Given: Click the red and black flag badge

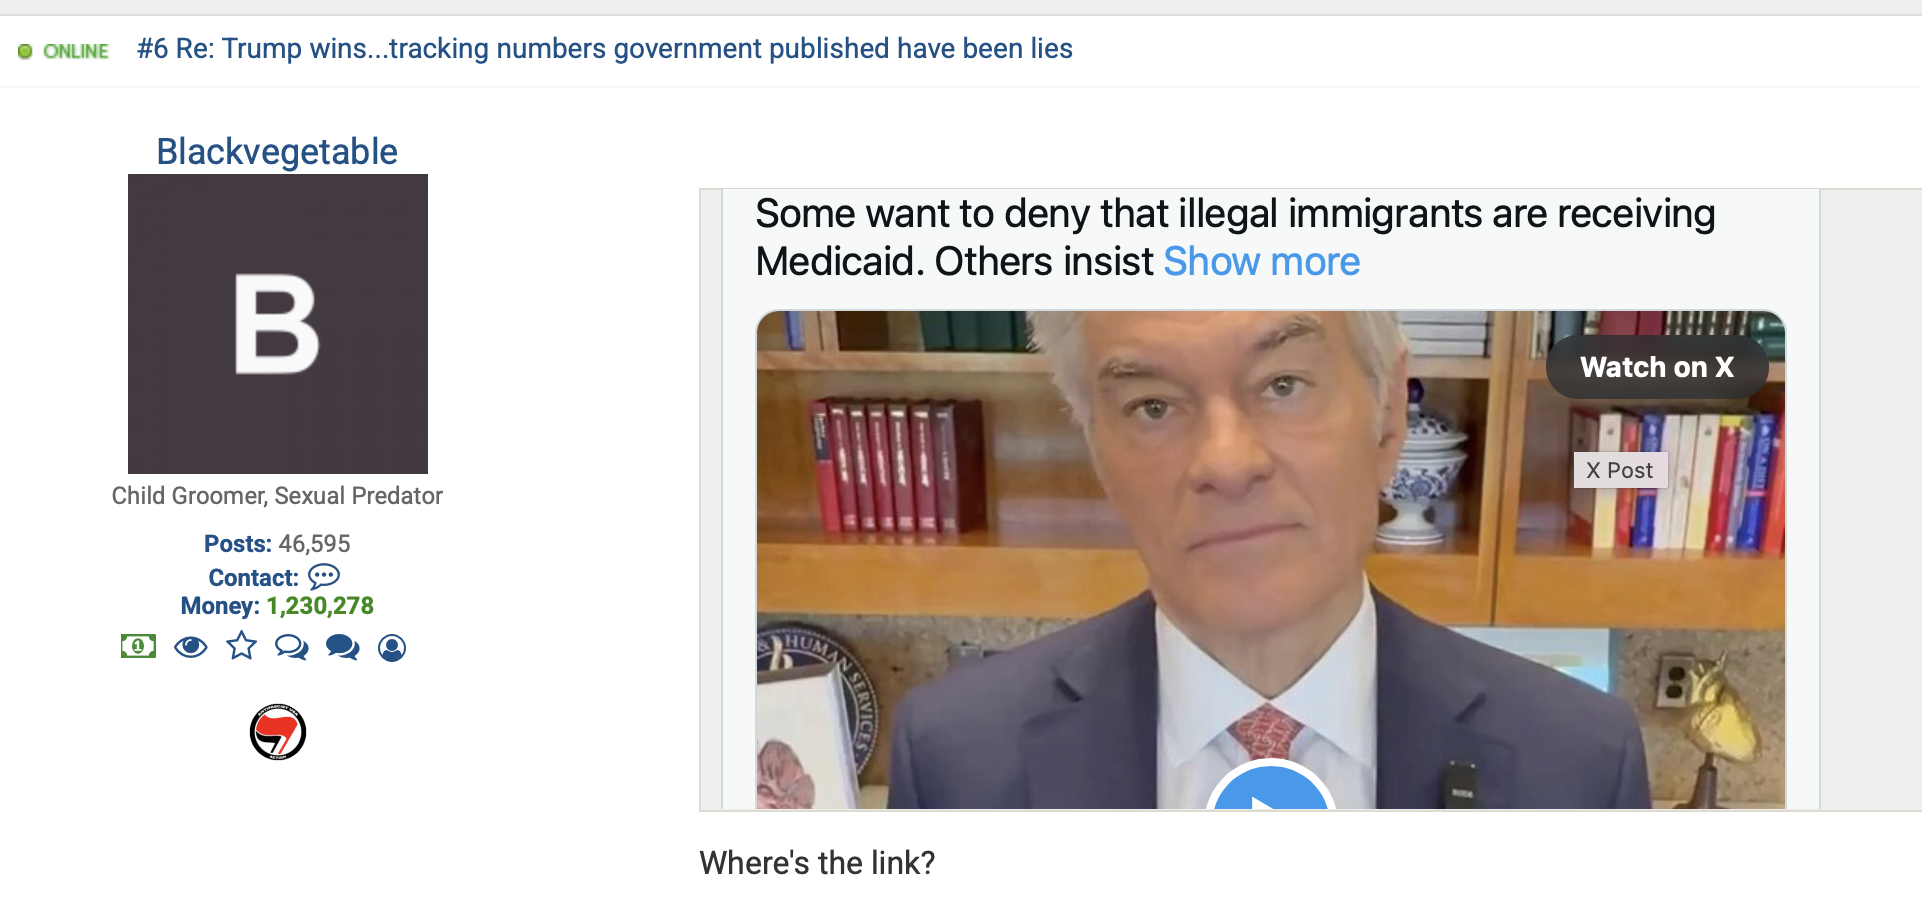Looking at the screenshot, I should pos(278,732).
